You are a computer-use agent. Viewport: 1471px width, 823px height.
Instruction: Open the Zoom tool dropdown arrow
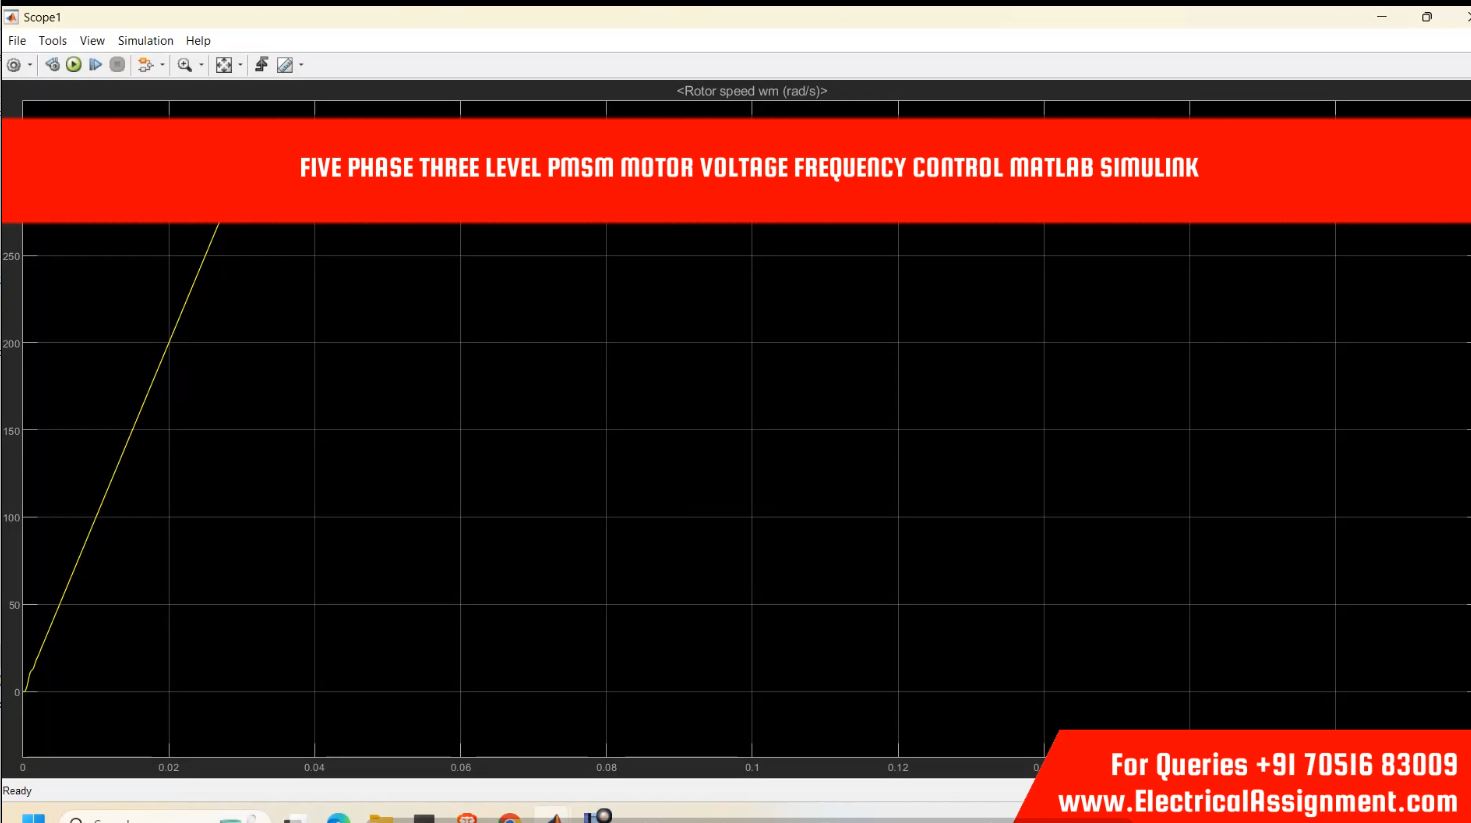click(201, 65)
